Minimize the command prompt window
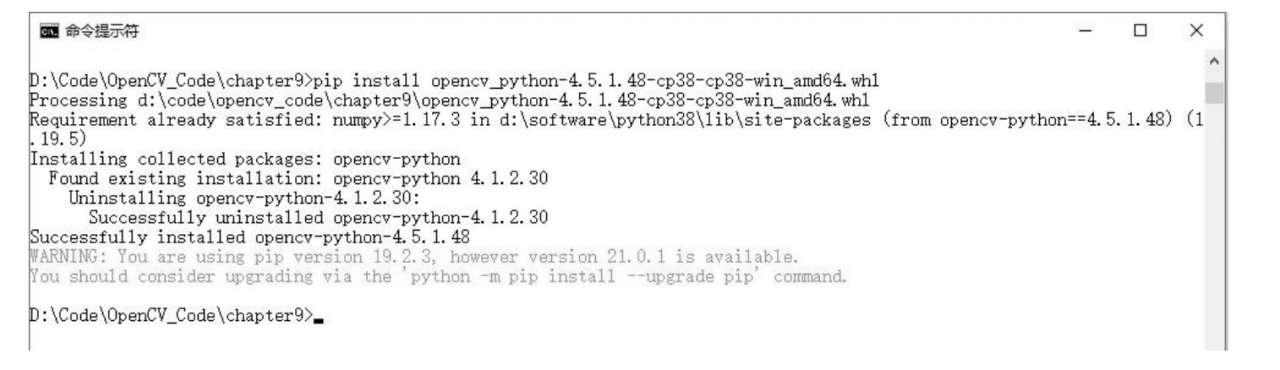Viewport: 1280px width, 370px height. coord(1086,31)
